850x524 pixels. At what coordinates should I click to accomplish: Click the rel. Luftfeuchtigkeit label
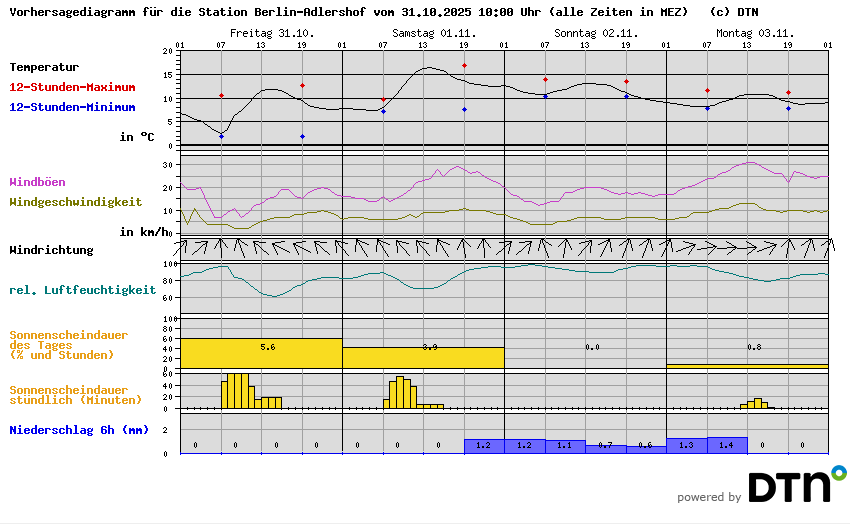point(82,290)
